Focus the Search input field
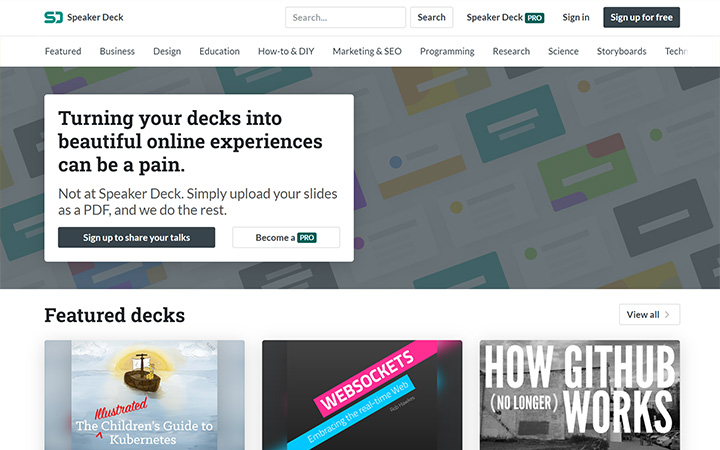720x450 pixels. (x=345, y=17)
